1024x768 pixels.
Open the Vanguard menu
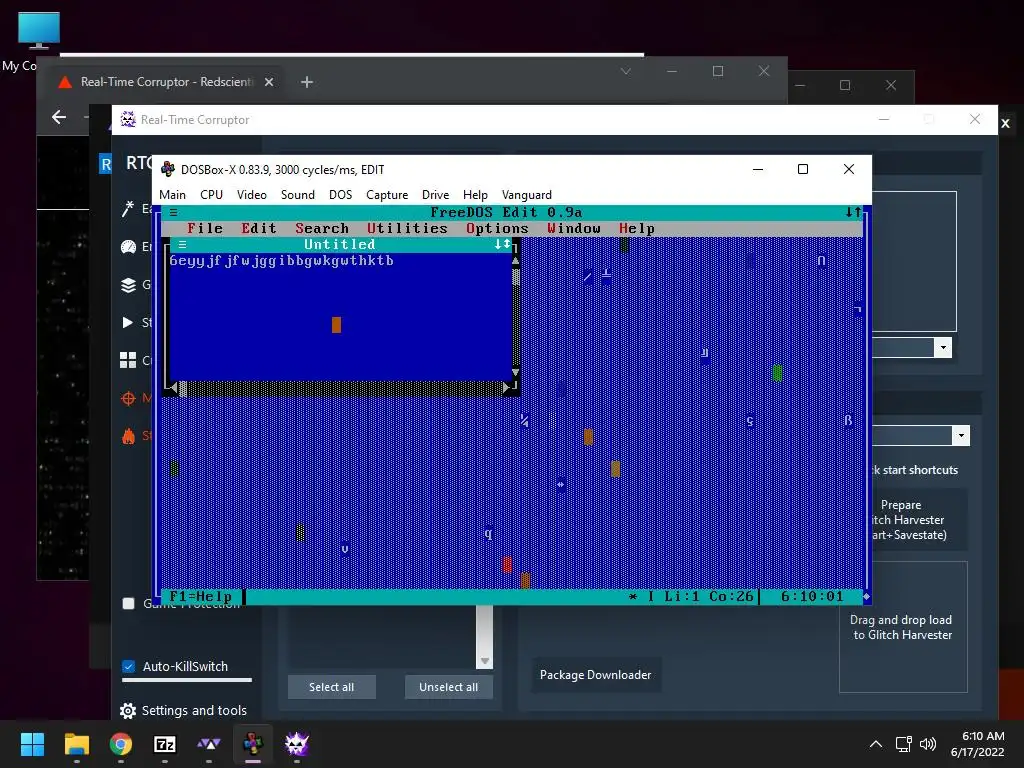point(526,195)
